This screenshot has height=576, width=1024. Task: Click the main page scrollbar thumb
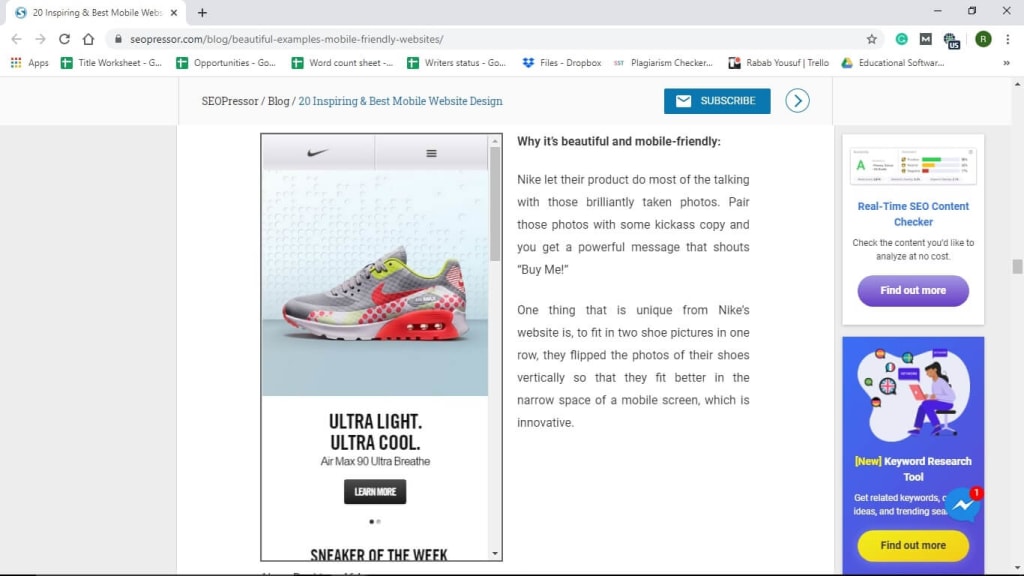click(x=1017, y=266)
